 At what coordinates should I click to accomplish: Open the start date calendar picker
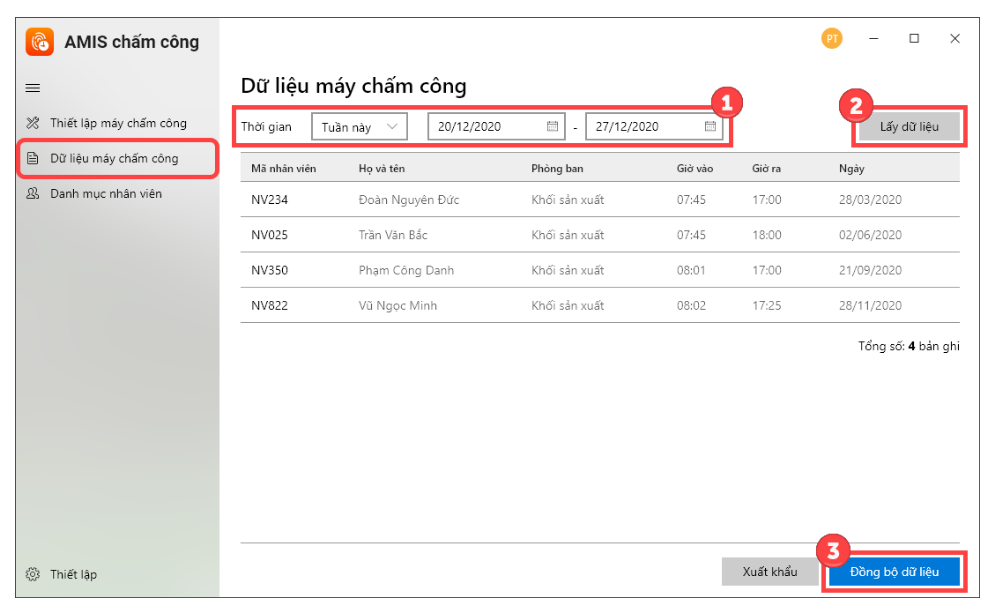point(552,127)
